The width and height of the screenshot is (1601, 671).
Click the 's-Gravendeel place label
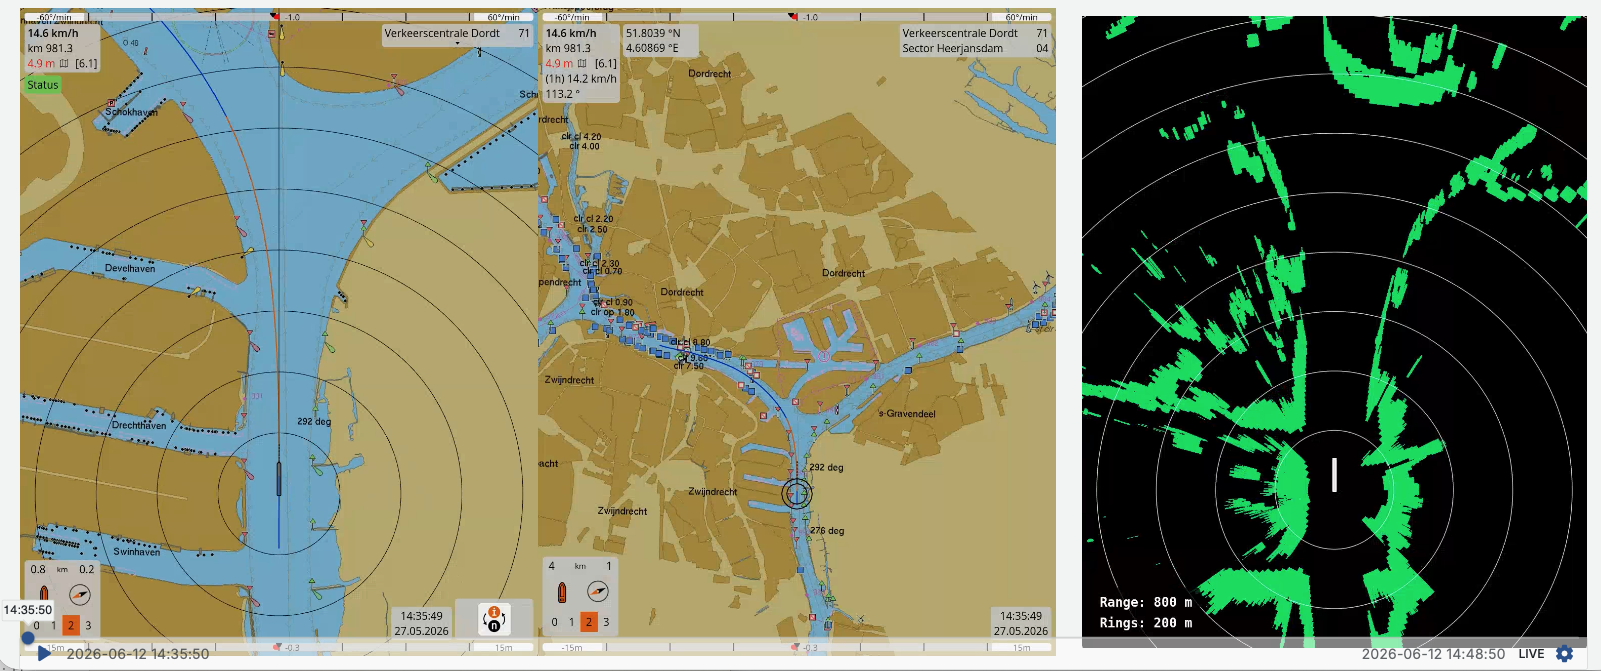click(x=907, y=413)
